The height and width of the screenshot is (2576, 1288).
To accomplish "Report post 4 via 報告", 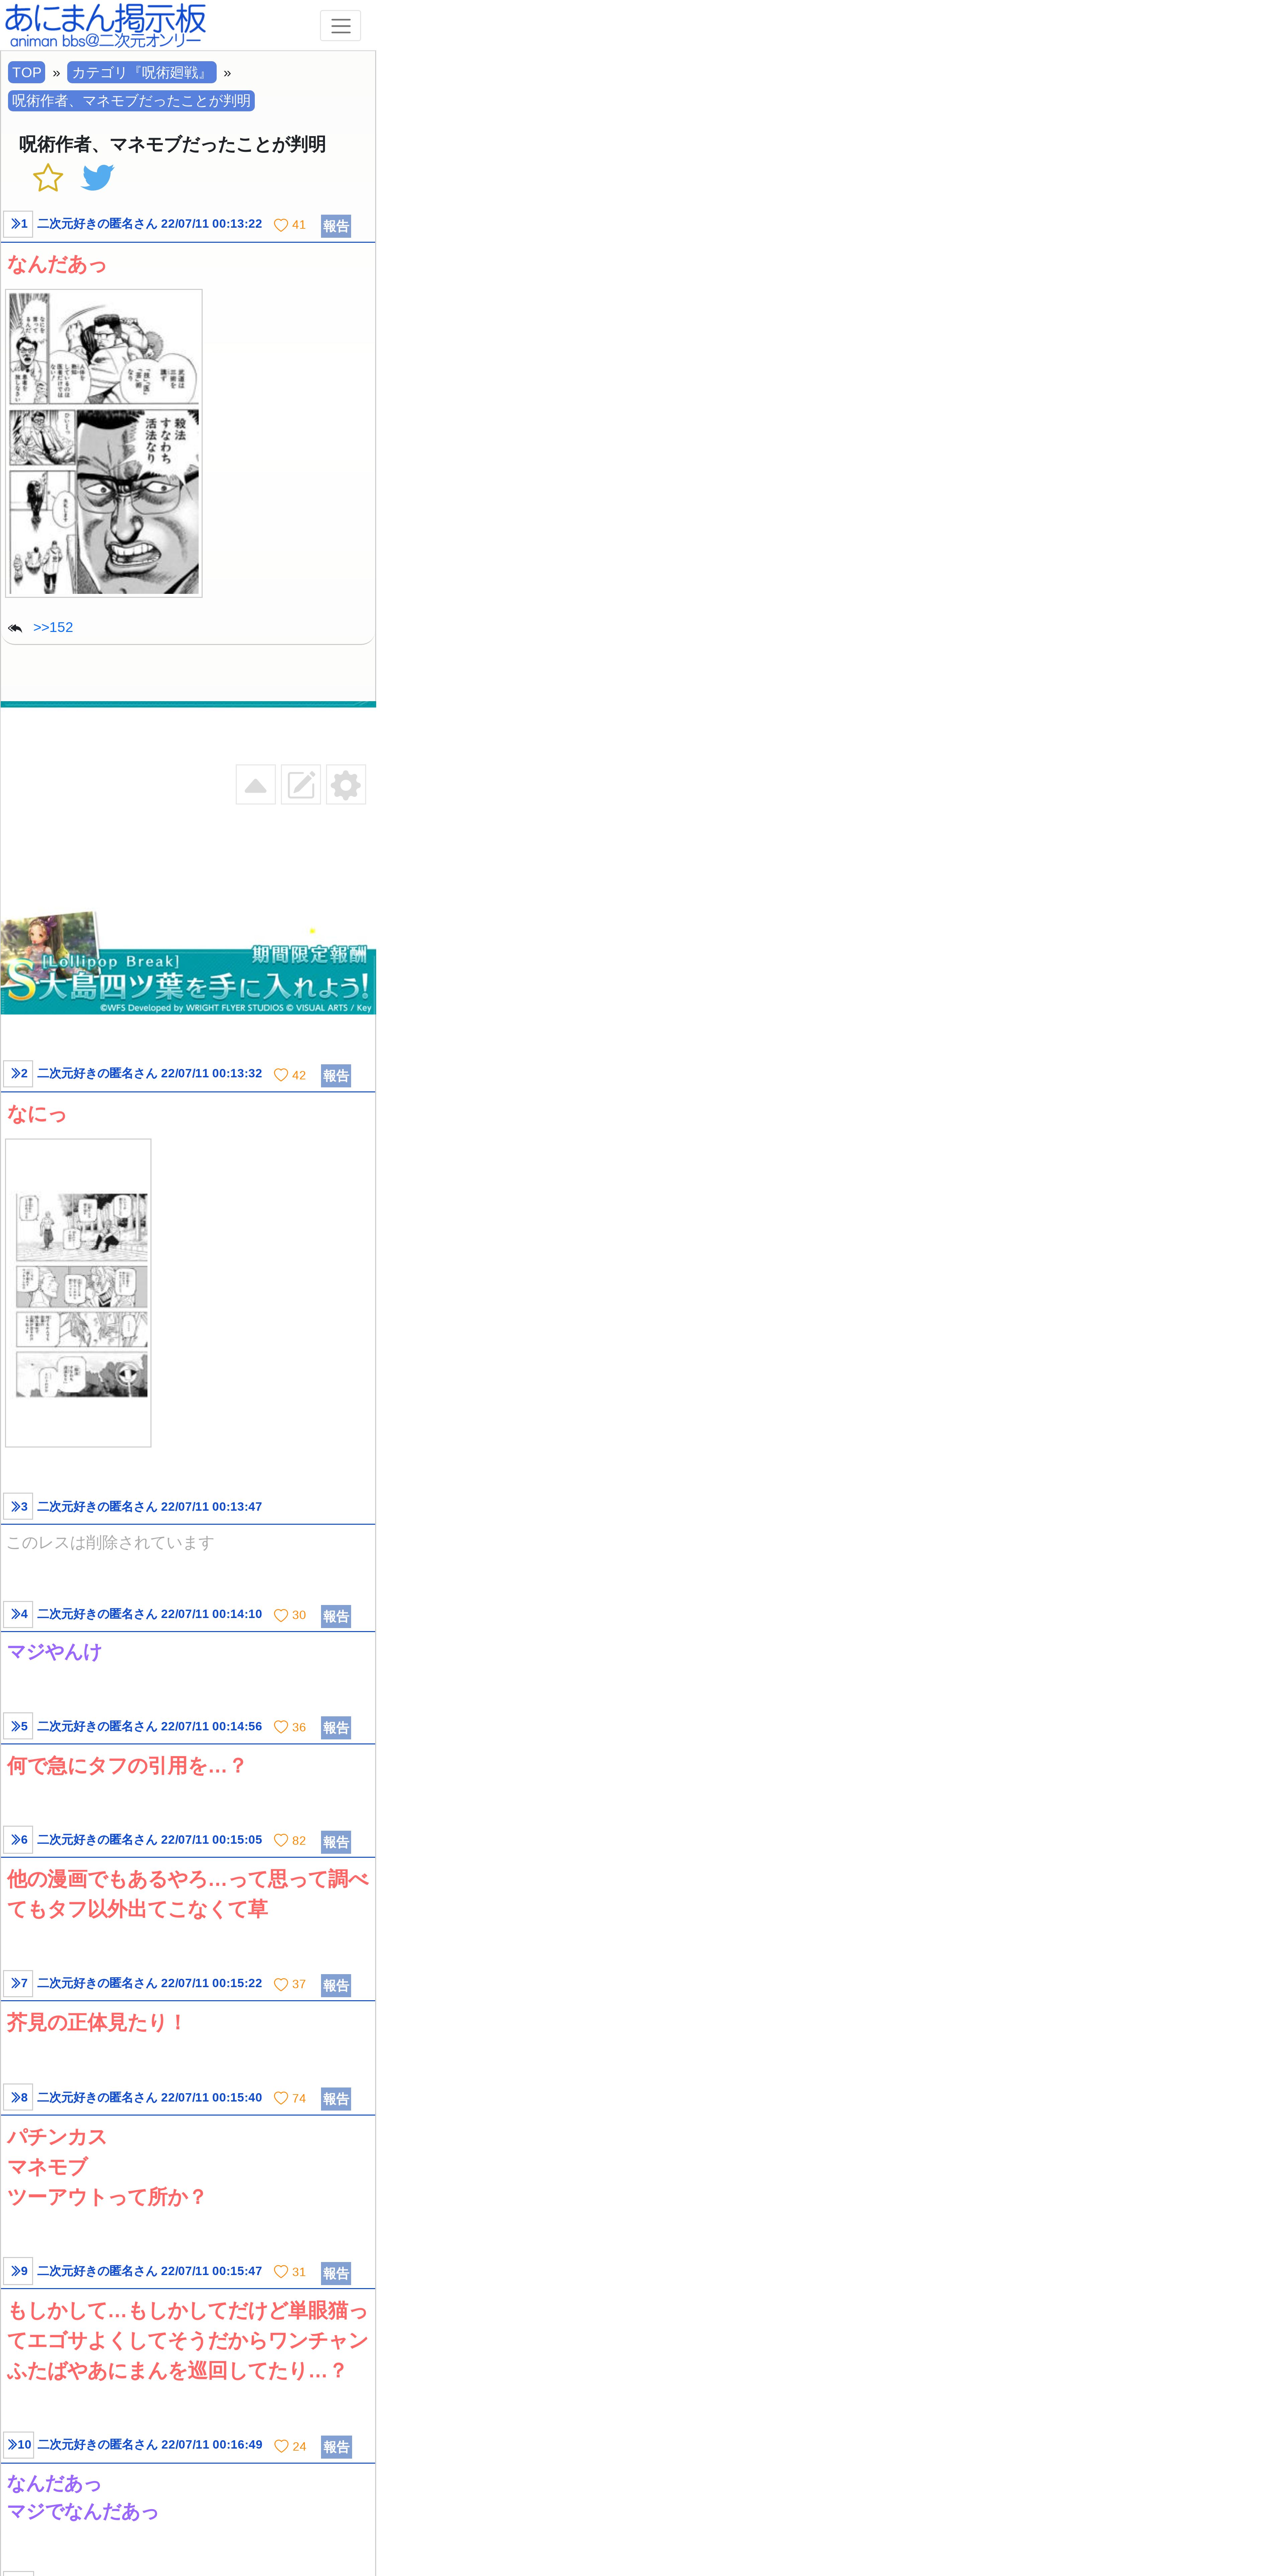I will click(336, 1616).
